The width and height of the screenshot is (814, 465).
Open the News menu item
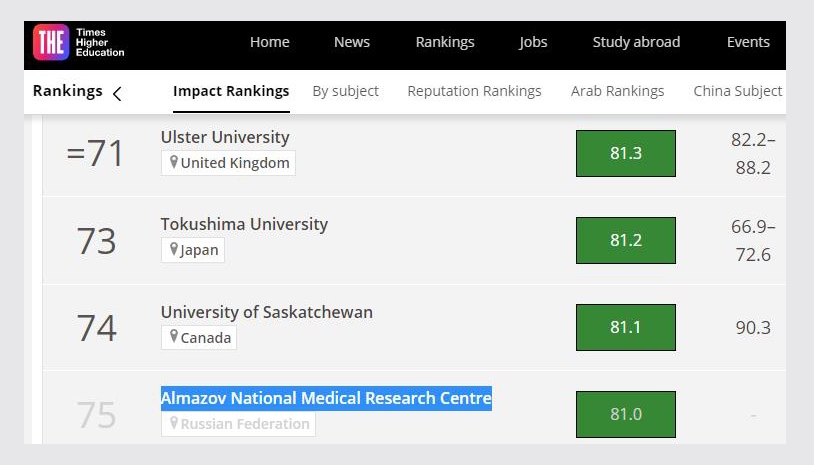click(352, 42)
